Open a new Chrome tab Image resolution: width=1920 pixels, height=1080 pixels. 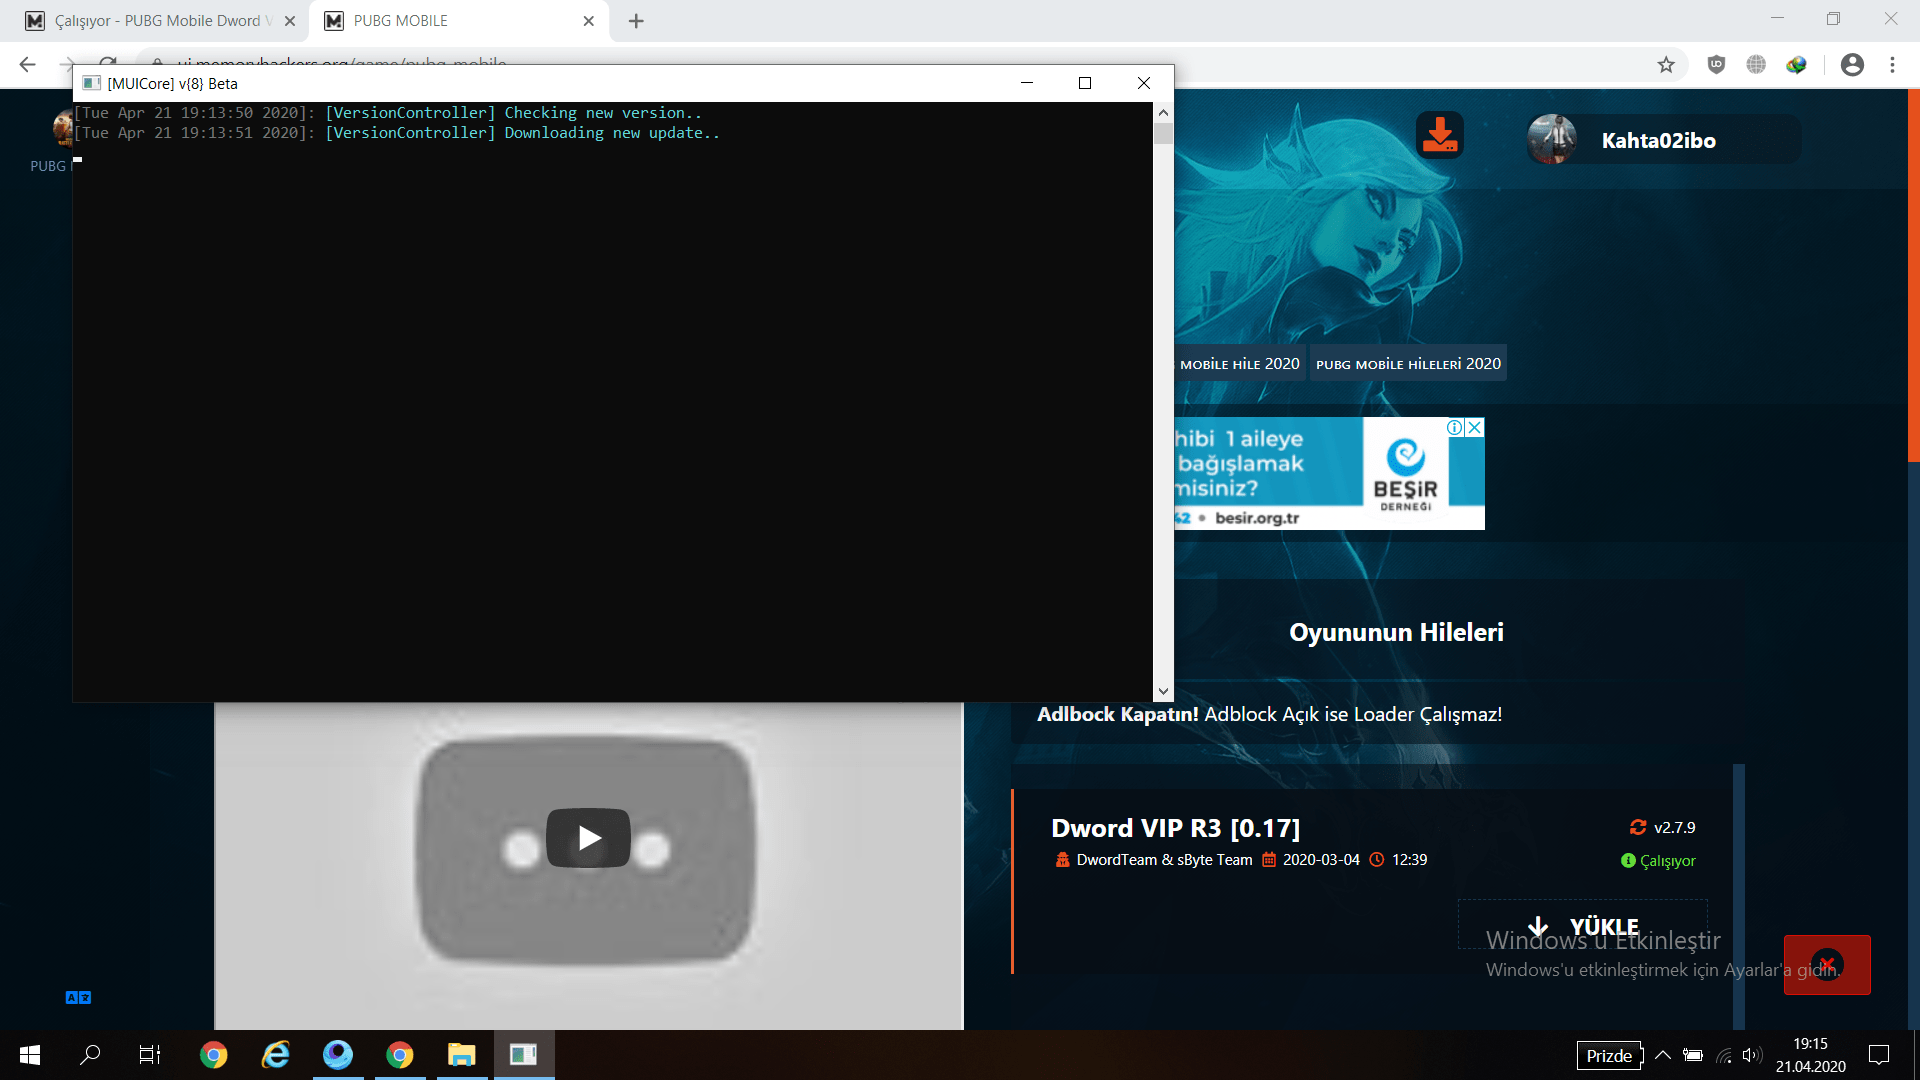pos(636,21)
